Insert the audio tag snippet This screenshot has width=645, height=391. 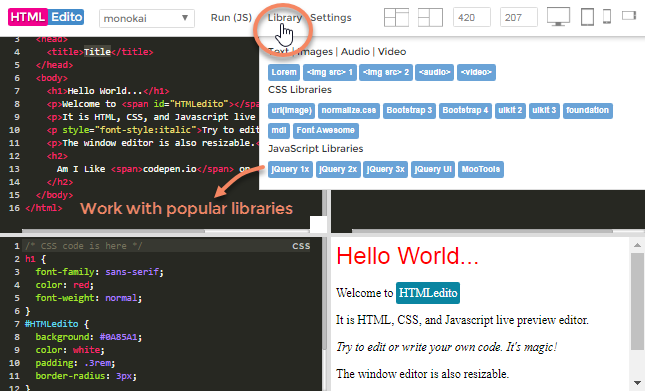(434, 72)
